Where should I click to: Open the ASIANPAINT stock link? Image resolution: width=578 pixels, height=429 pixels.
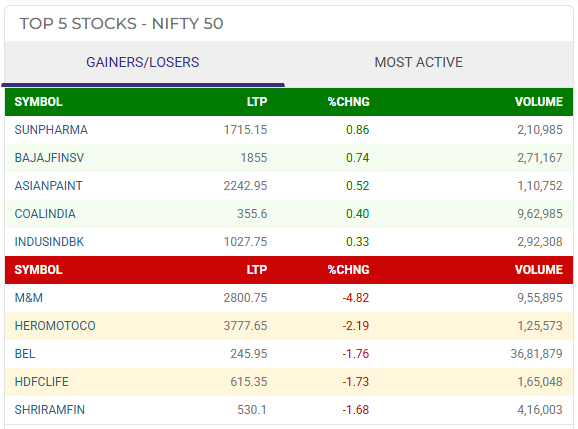(x=48, y=186)
